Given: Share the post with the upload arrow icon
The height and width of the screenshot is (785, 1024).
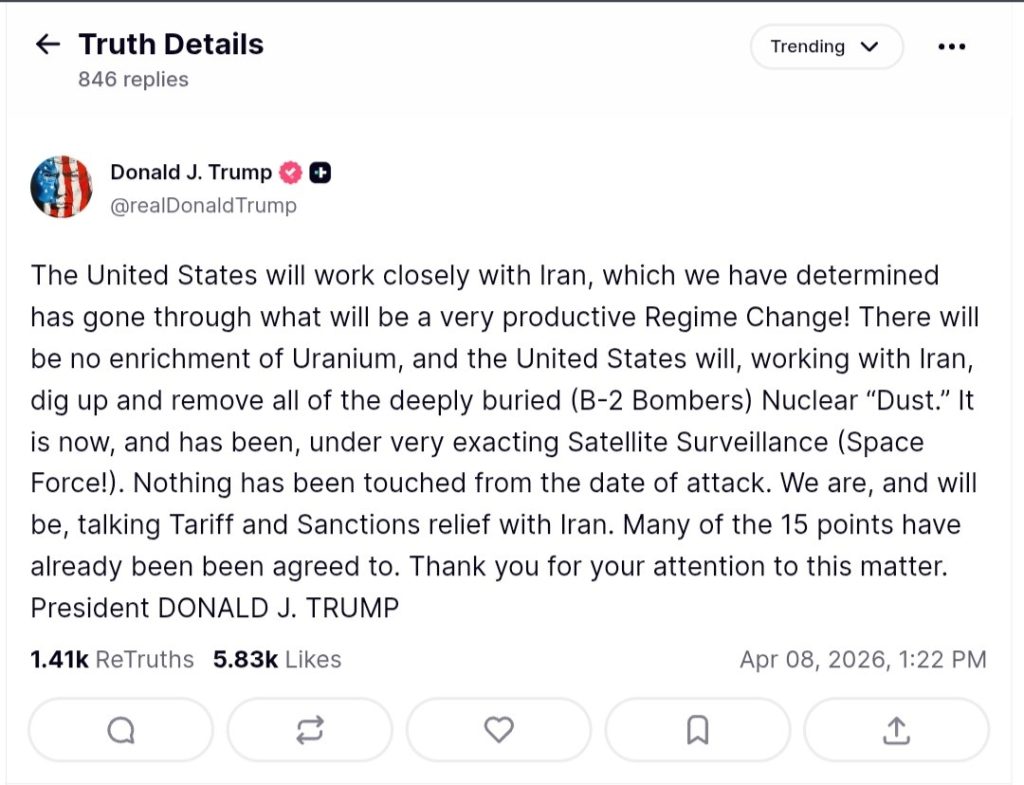Looking at the screenshot, I should pyautogui.click(x=896, y=730).
